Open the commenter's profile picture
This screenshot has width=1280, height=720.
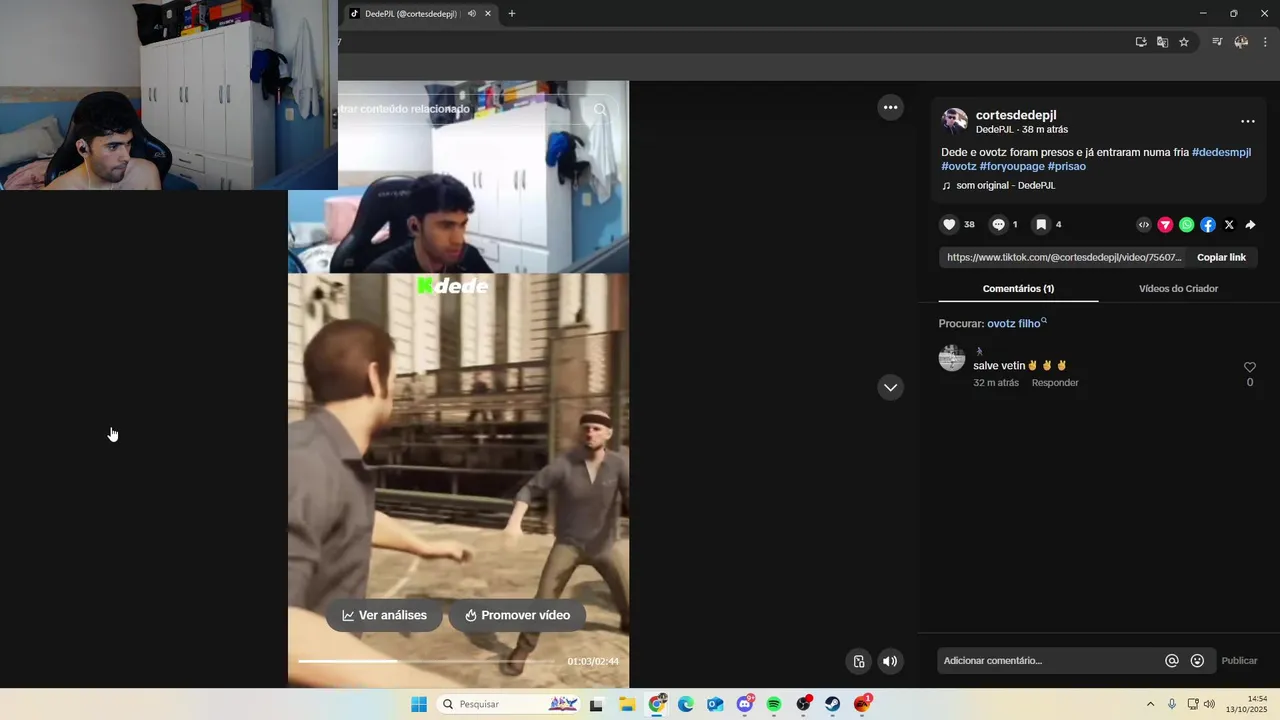952,358
